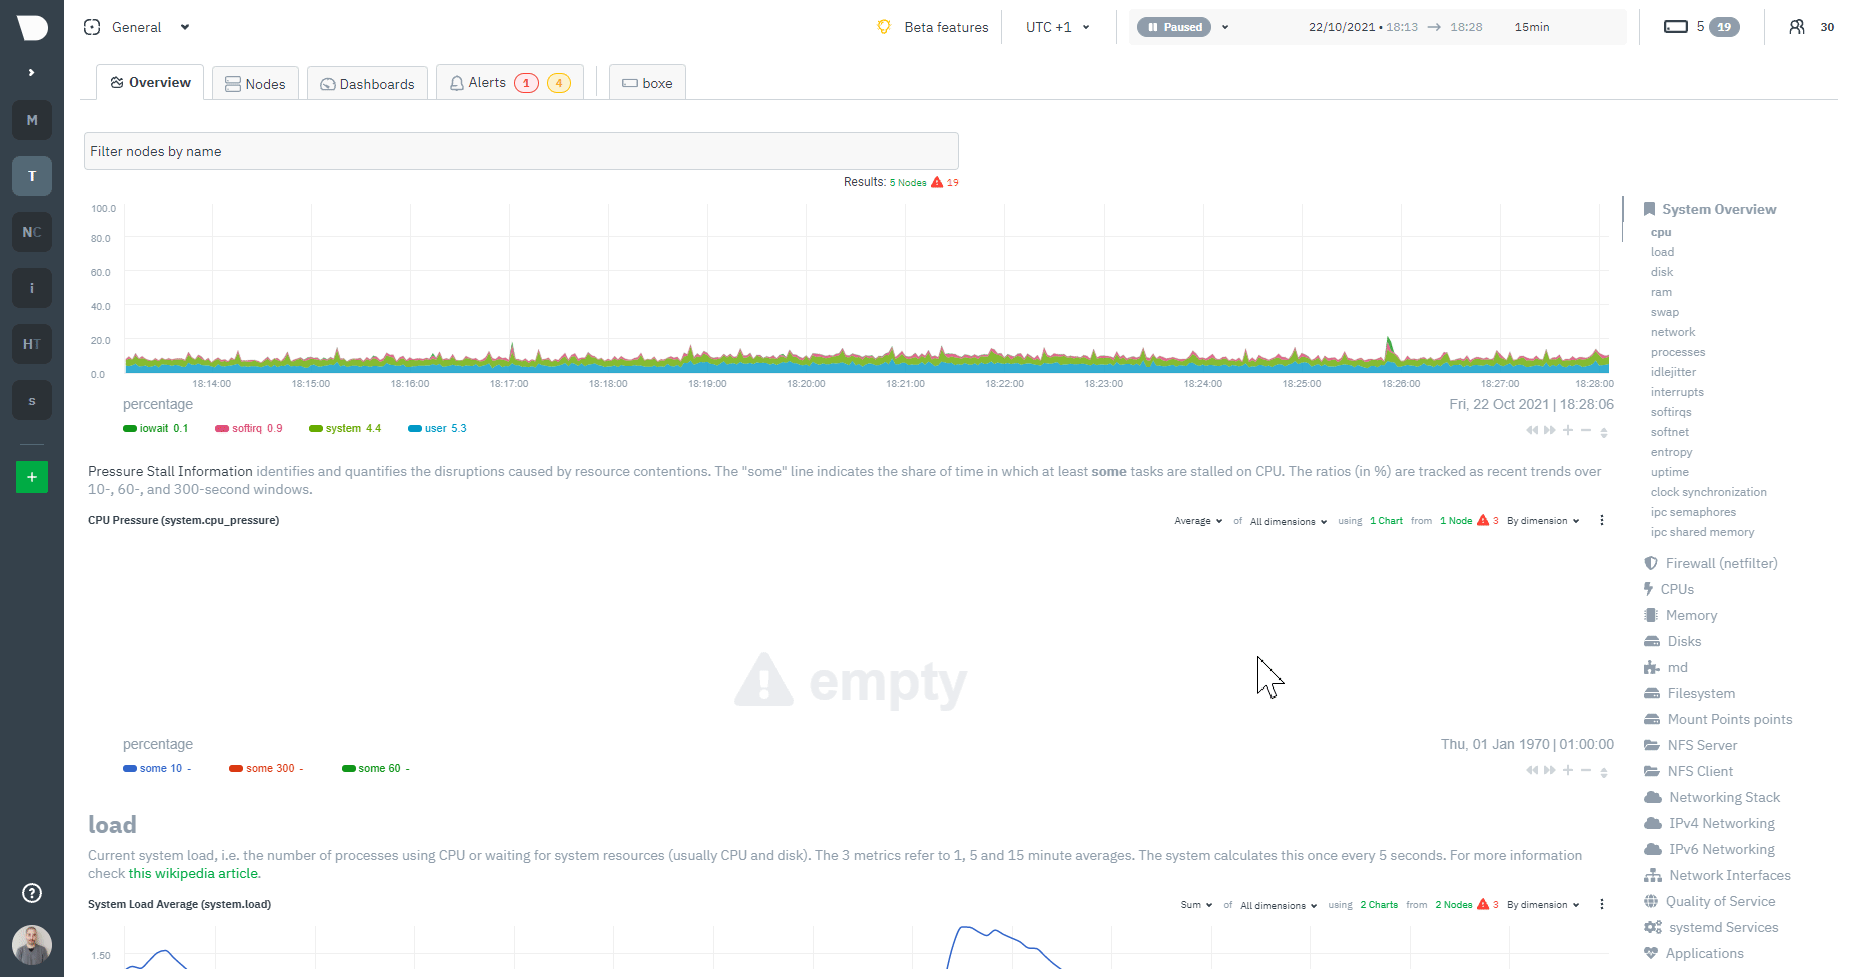This screenshot has width=1854, height=977.
Task: Open a new space with the plus icon
Action: pyautogui.click(x=32, y=477)
